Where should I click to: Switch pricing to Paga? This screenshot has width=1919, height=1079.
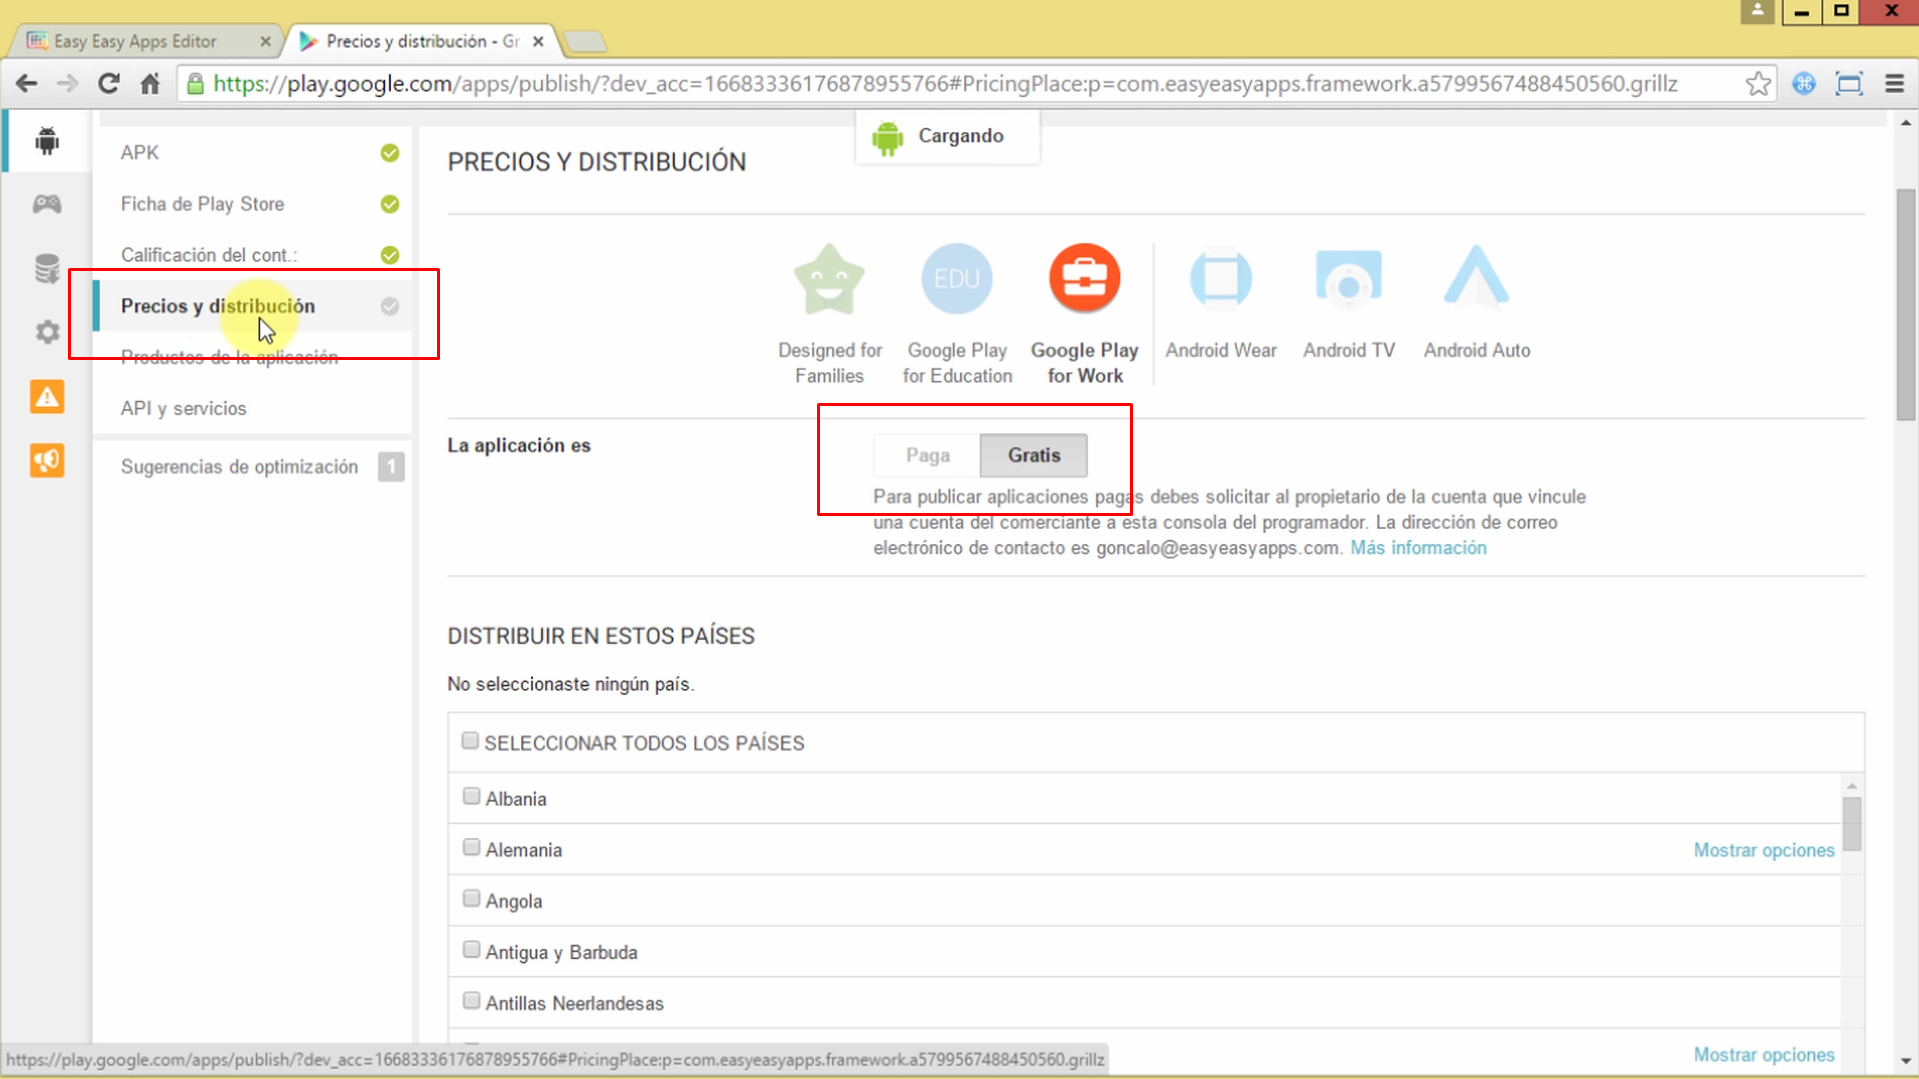[925, 455]
